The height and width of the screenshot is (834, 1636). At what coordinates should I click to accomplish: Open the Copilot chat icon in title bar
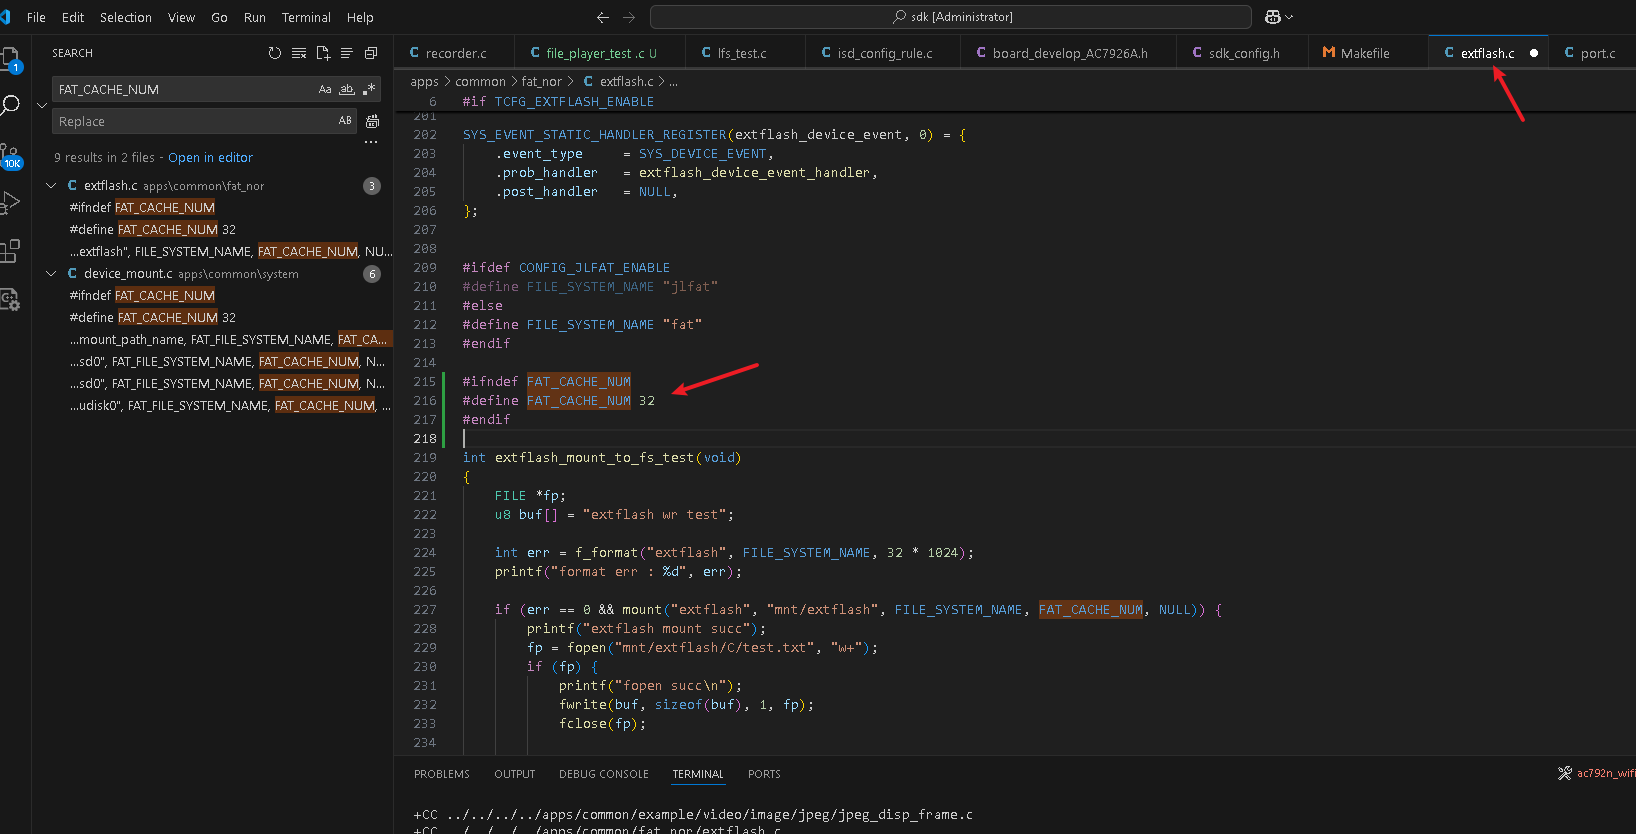[1272, 17]
